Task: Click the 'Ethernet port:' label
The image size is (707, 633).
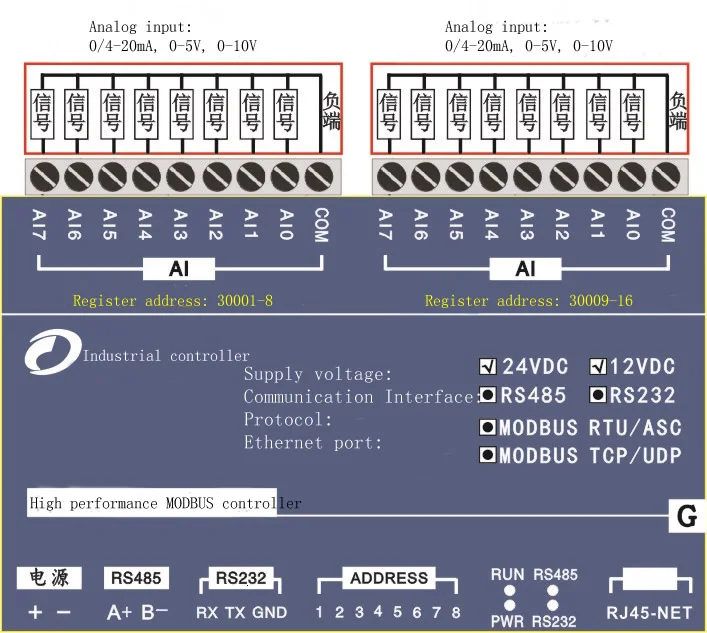Action: (313, 443)
